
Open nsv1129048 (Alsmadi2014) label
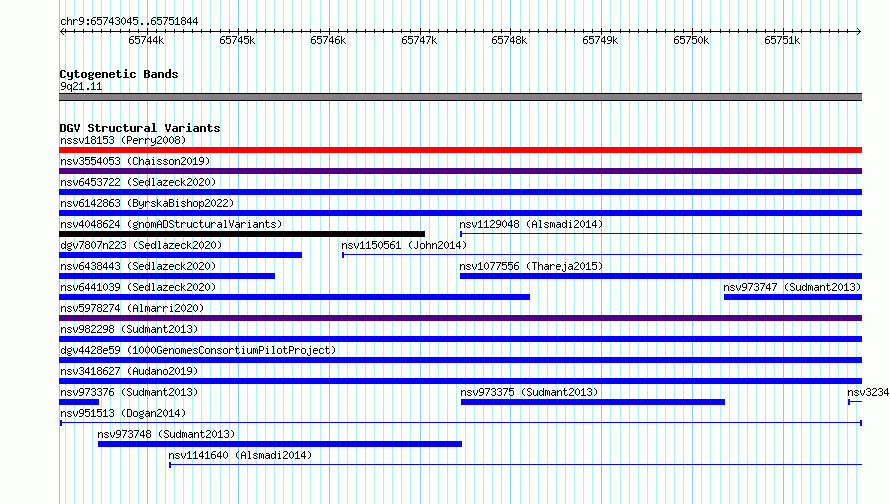pos(531,224)
